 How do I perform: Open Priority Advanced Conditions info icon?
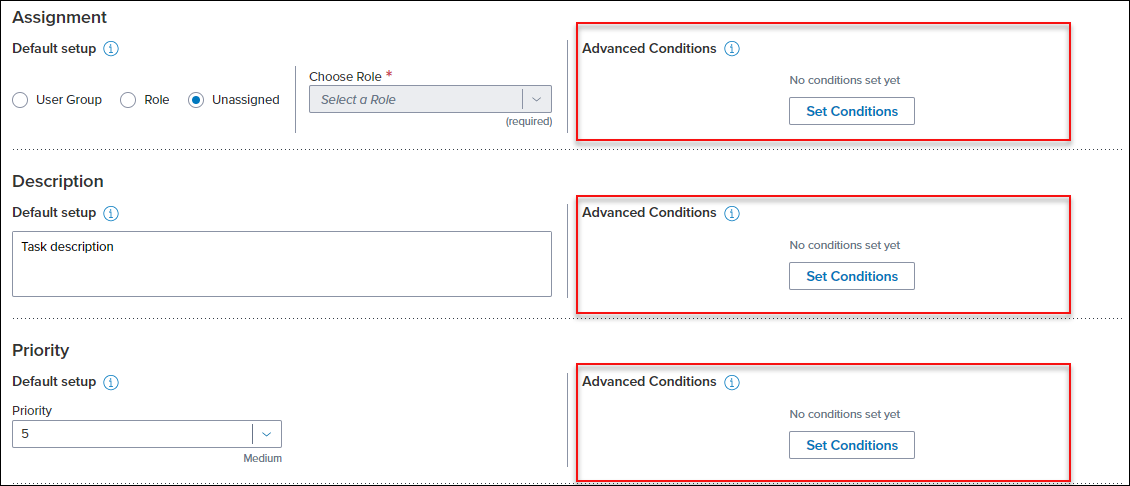[732, 382]
